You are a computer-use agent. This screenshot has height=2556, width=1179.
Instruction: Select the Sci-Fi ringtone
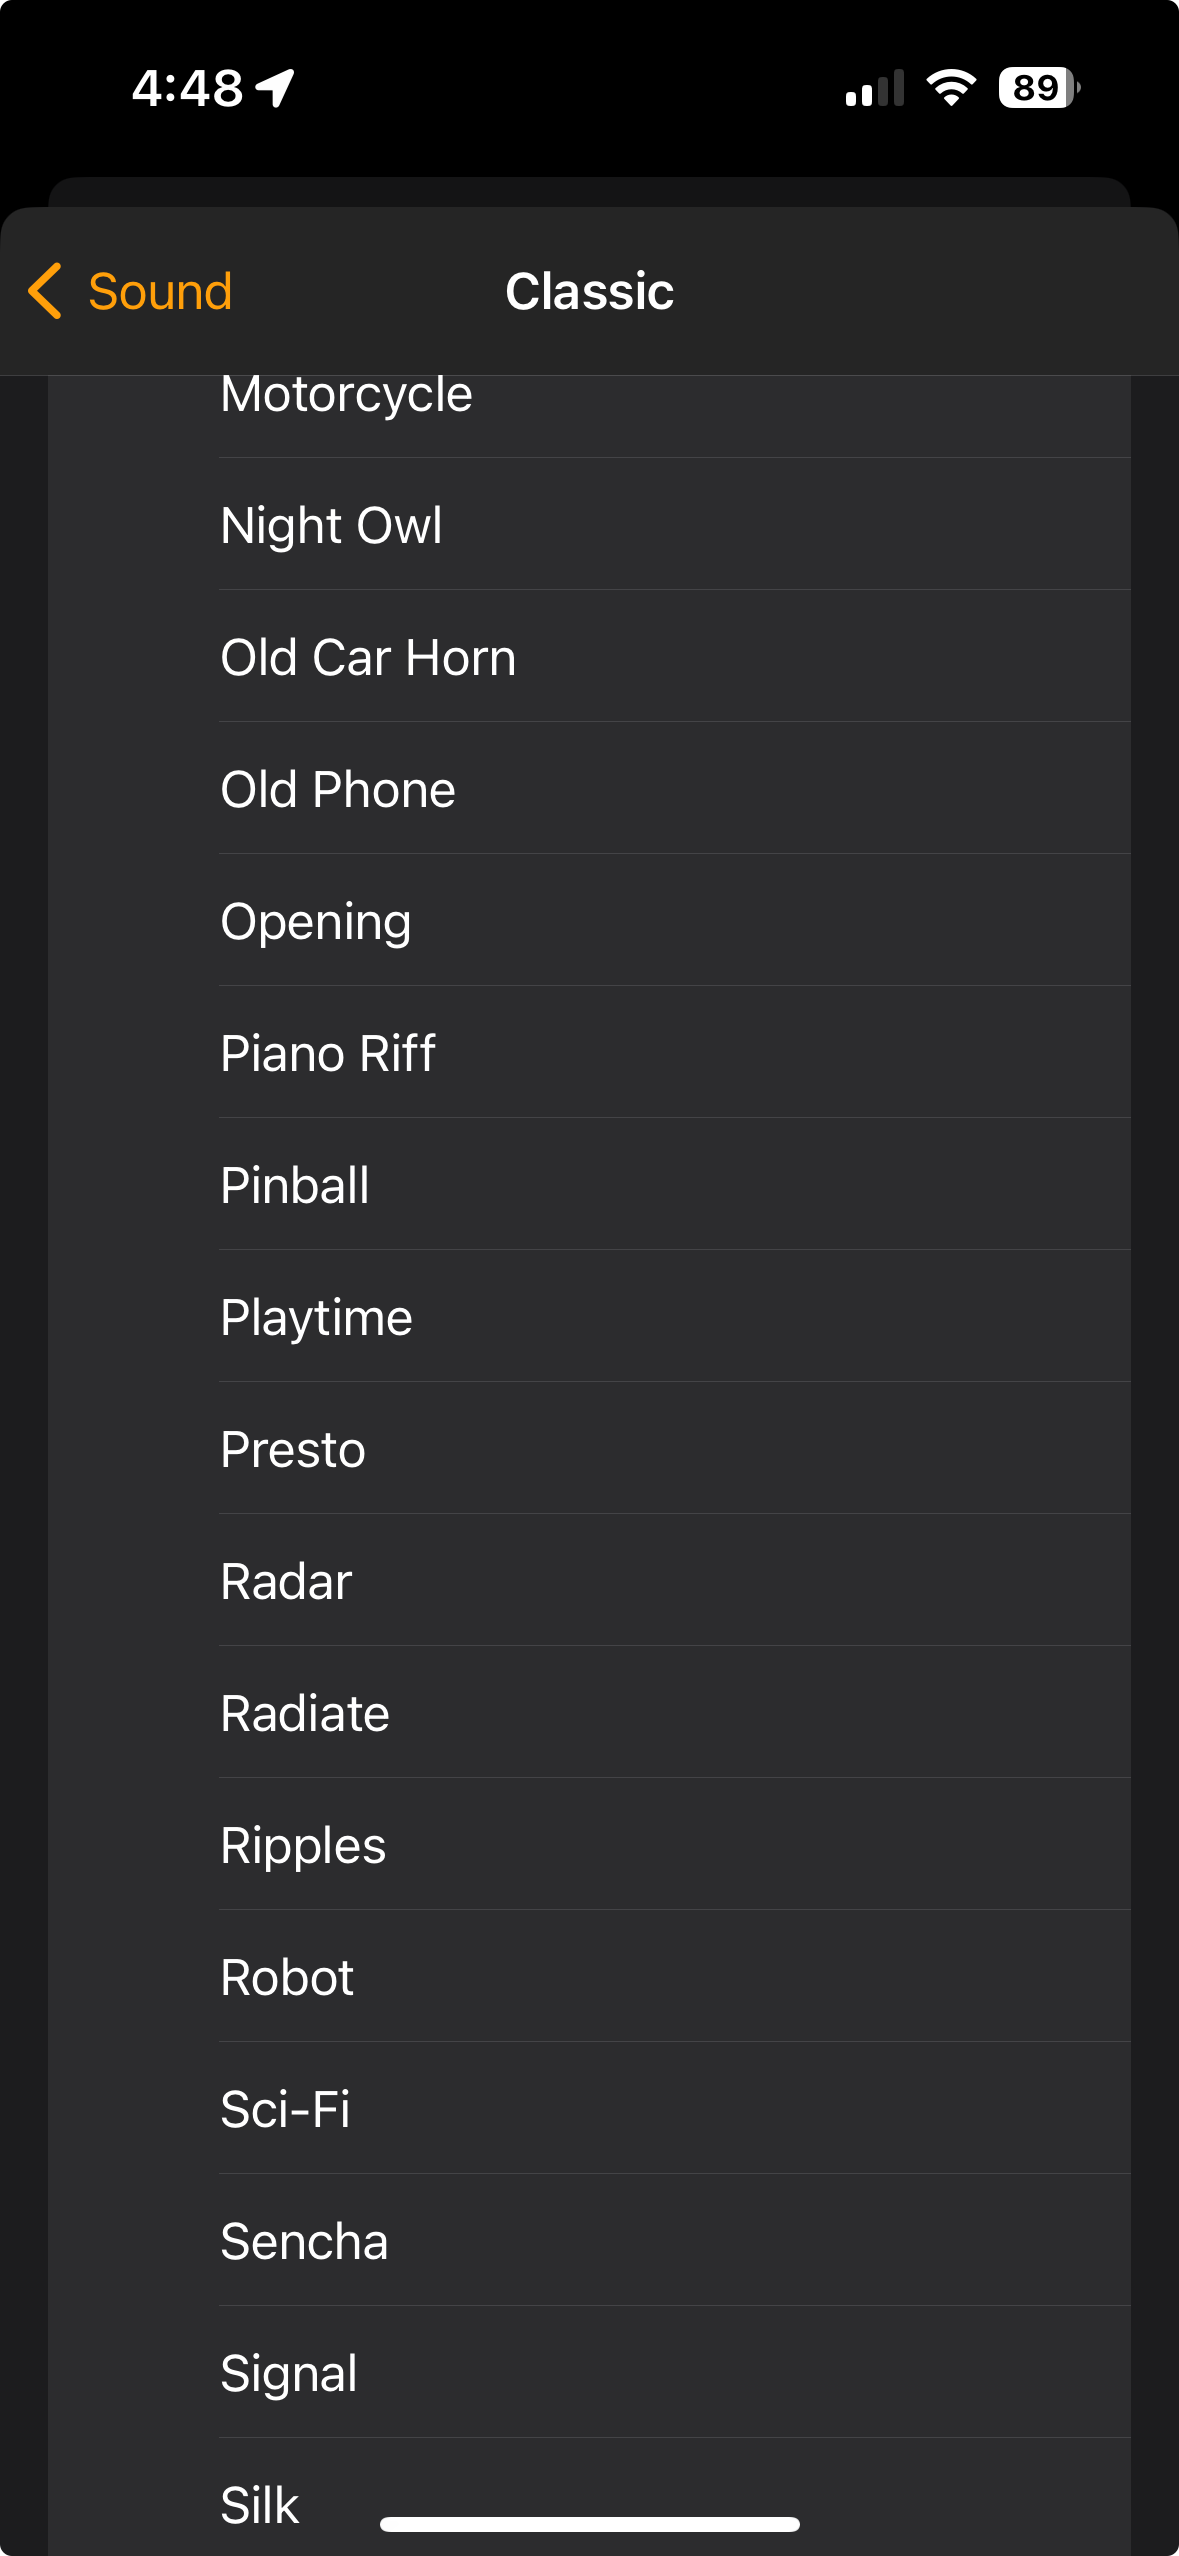(285, 2109)
